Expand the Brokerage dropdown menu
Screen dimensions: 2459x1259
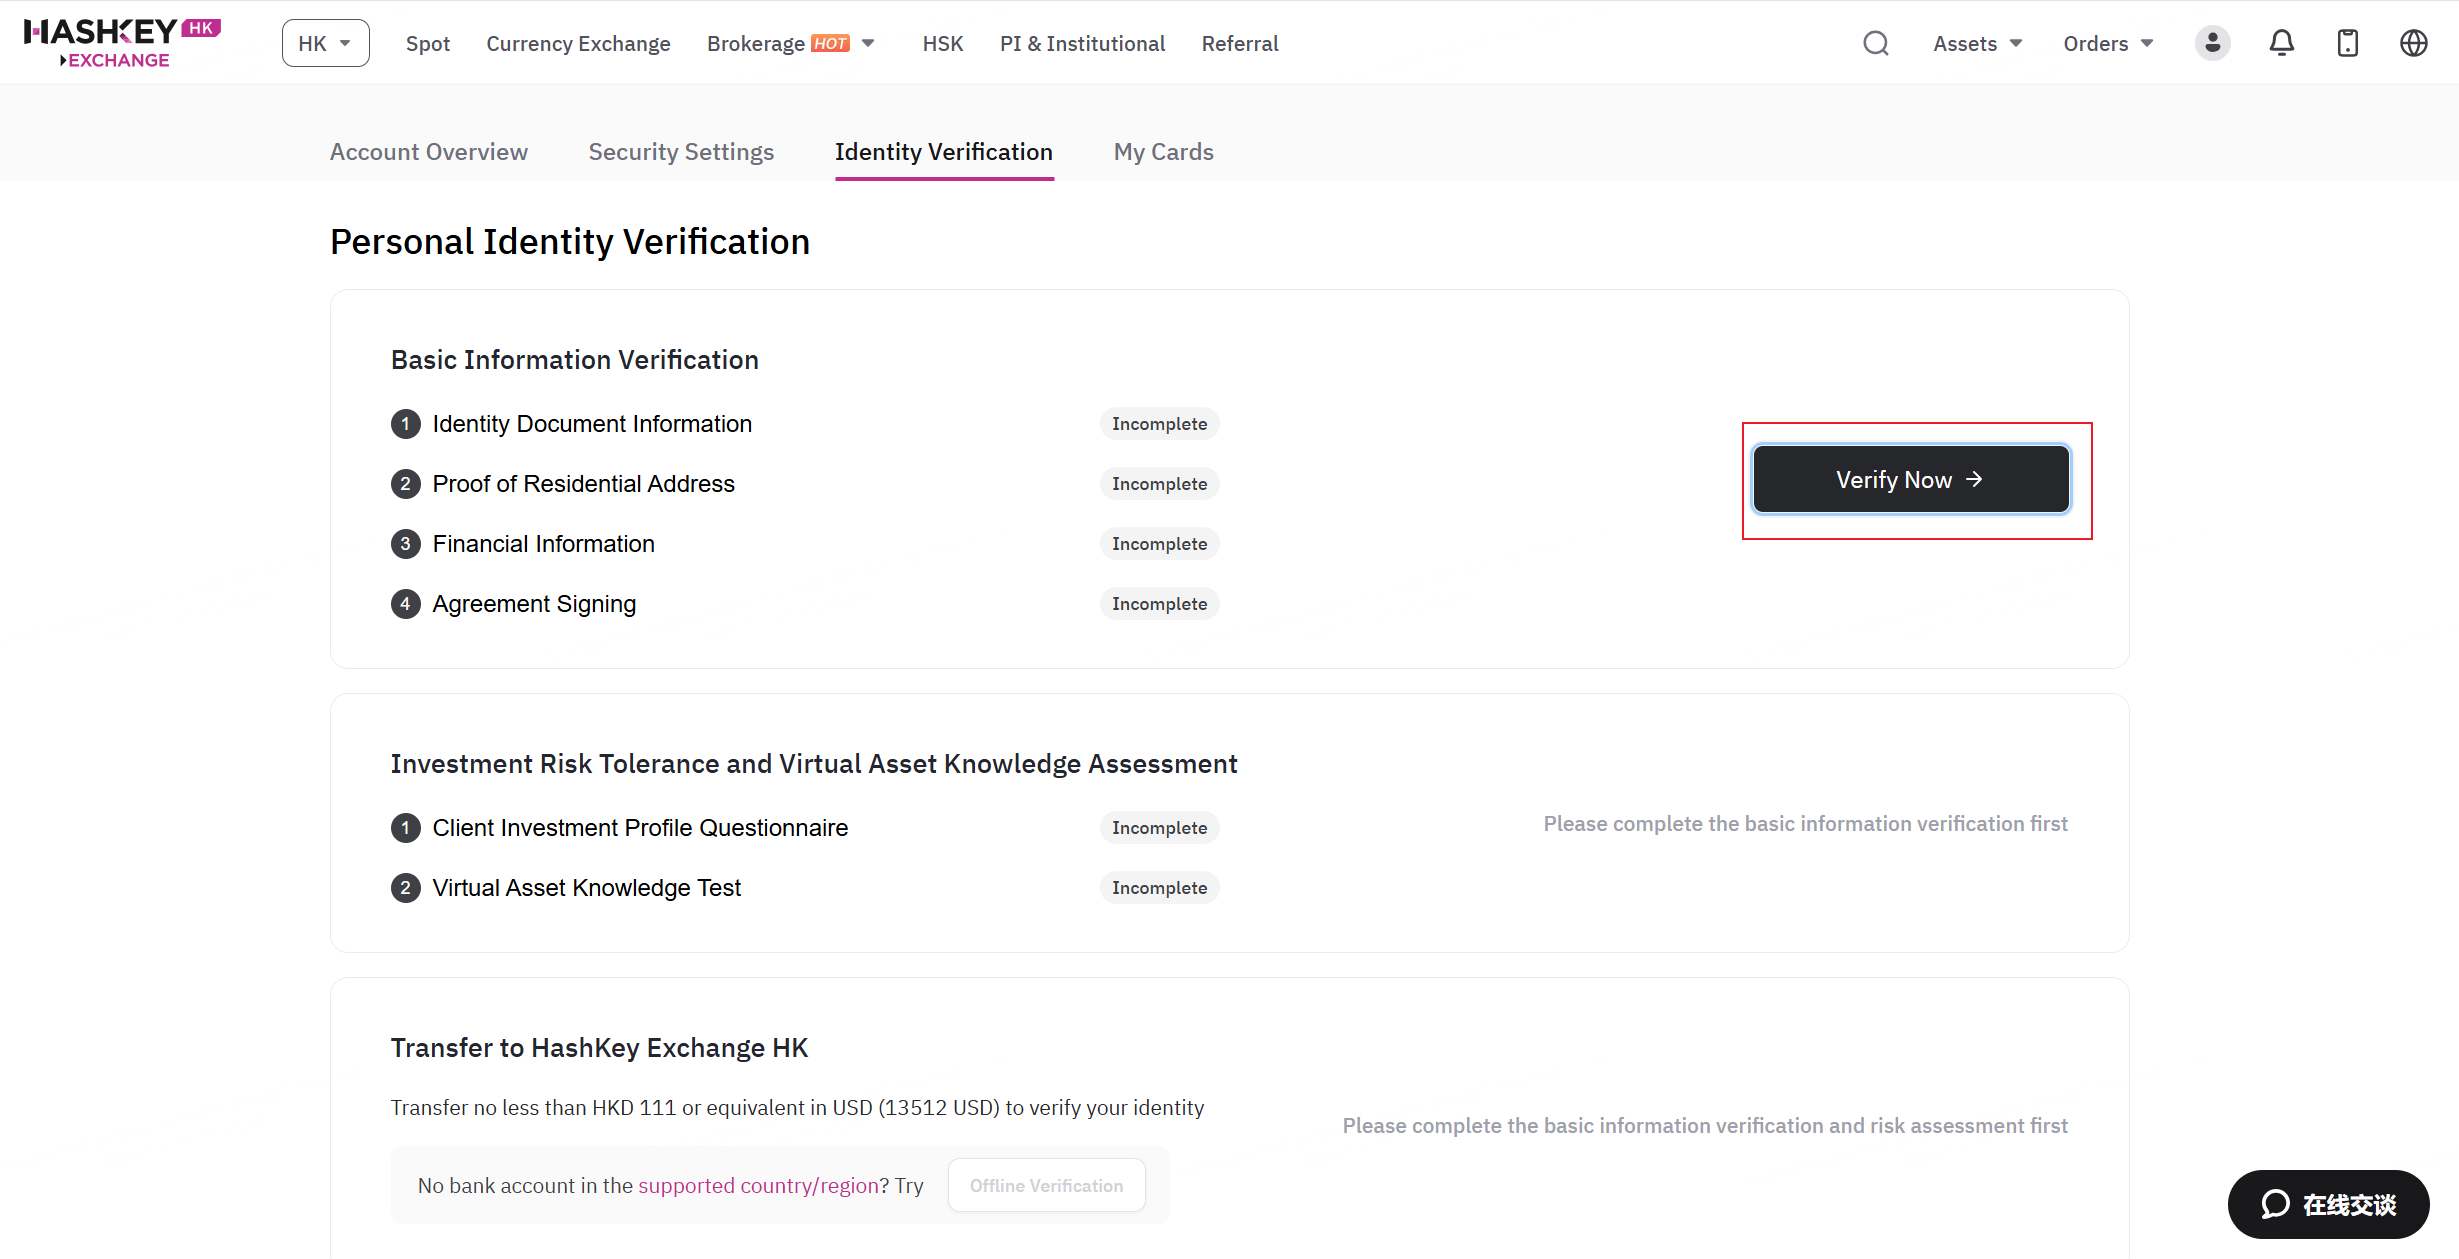point(791,43)
